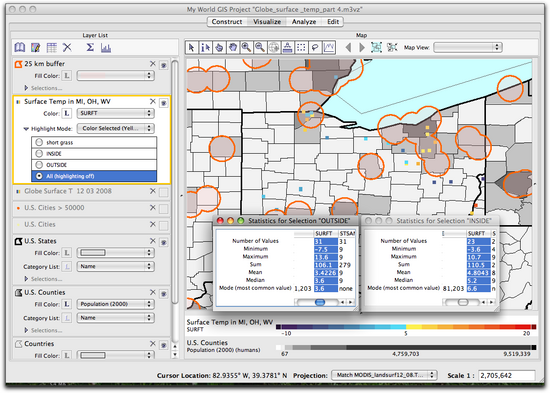Click OUTSIDE statistics window horizontal scrollbar thumb

(x=320, y=302)
